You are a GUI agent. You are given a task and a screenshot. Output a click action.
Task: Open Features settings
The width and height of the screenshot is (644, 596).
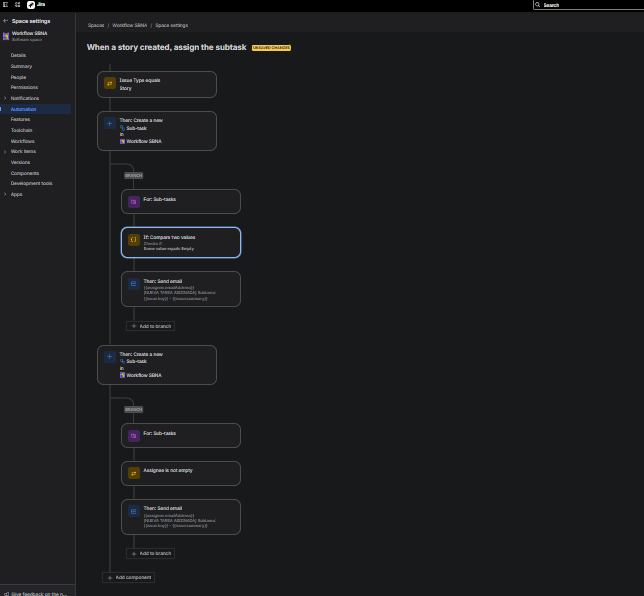click(20, 119)
